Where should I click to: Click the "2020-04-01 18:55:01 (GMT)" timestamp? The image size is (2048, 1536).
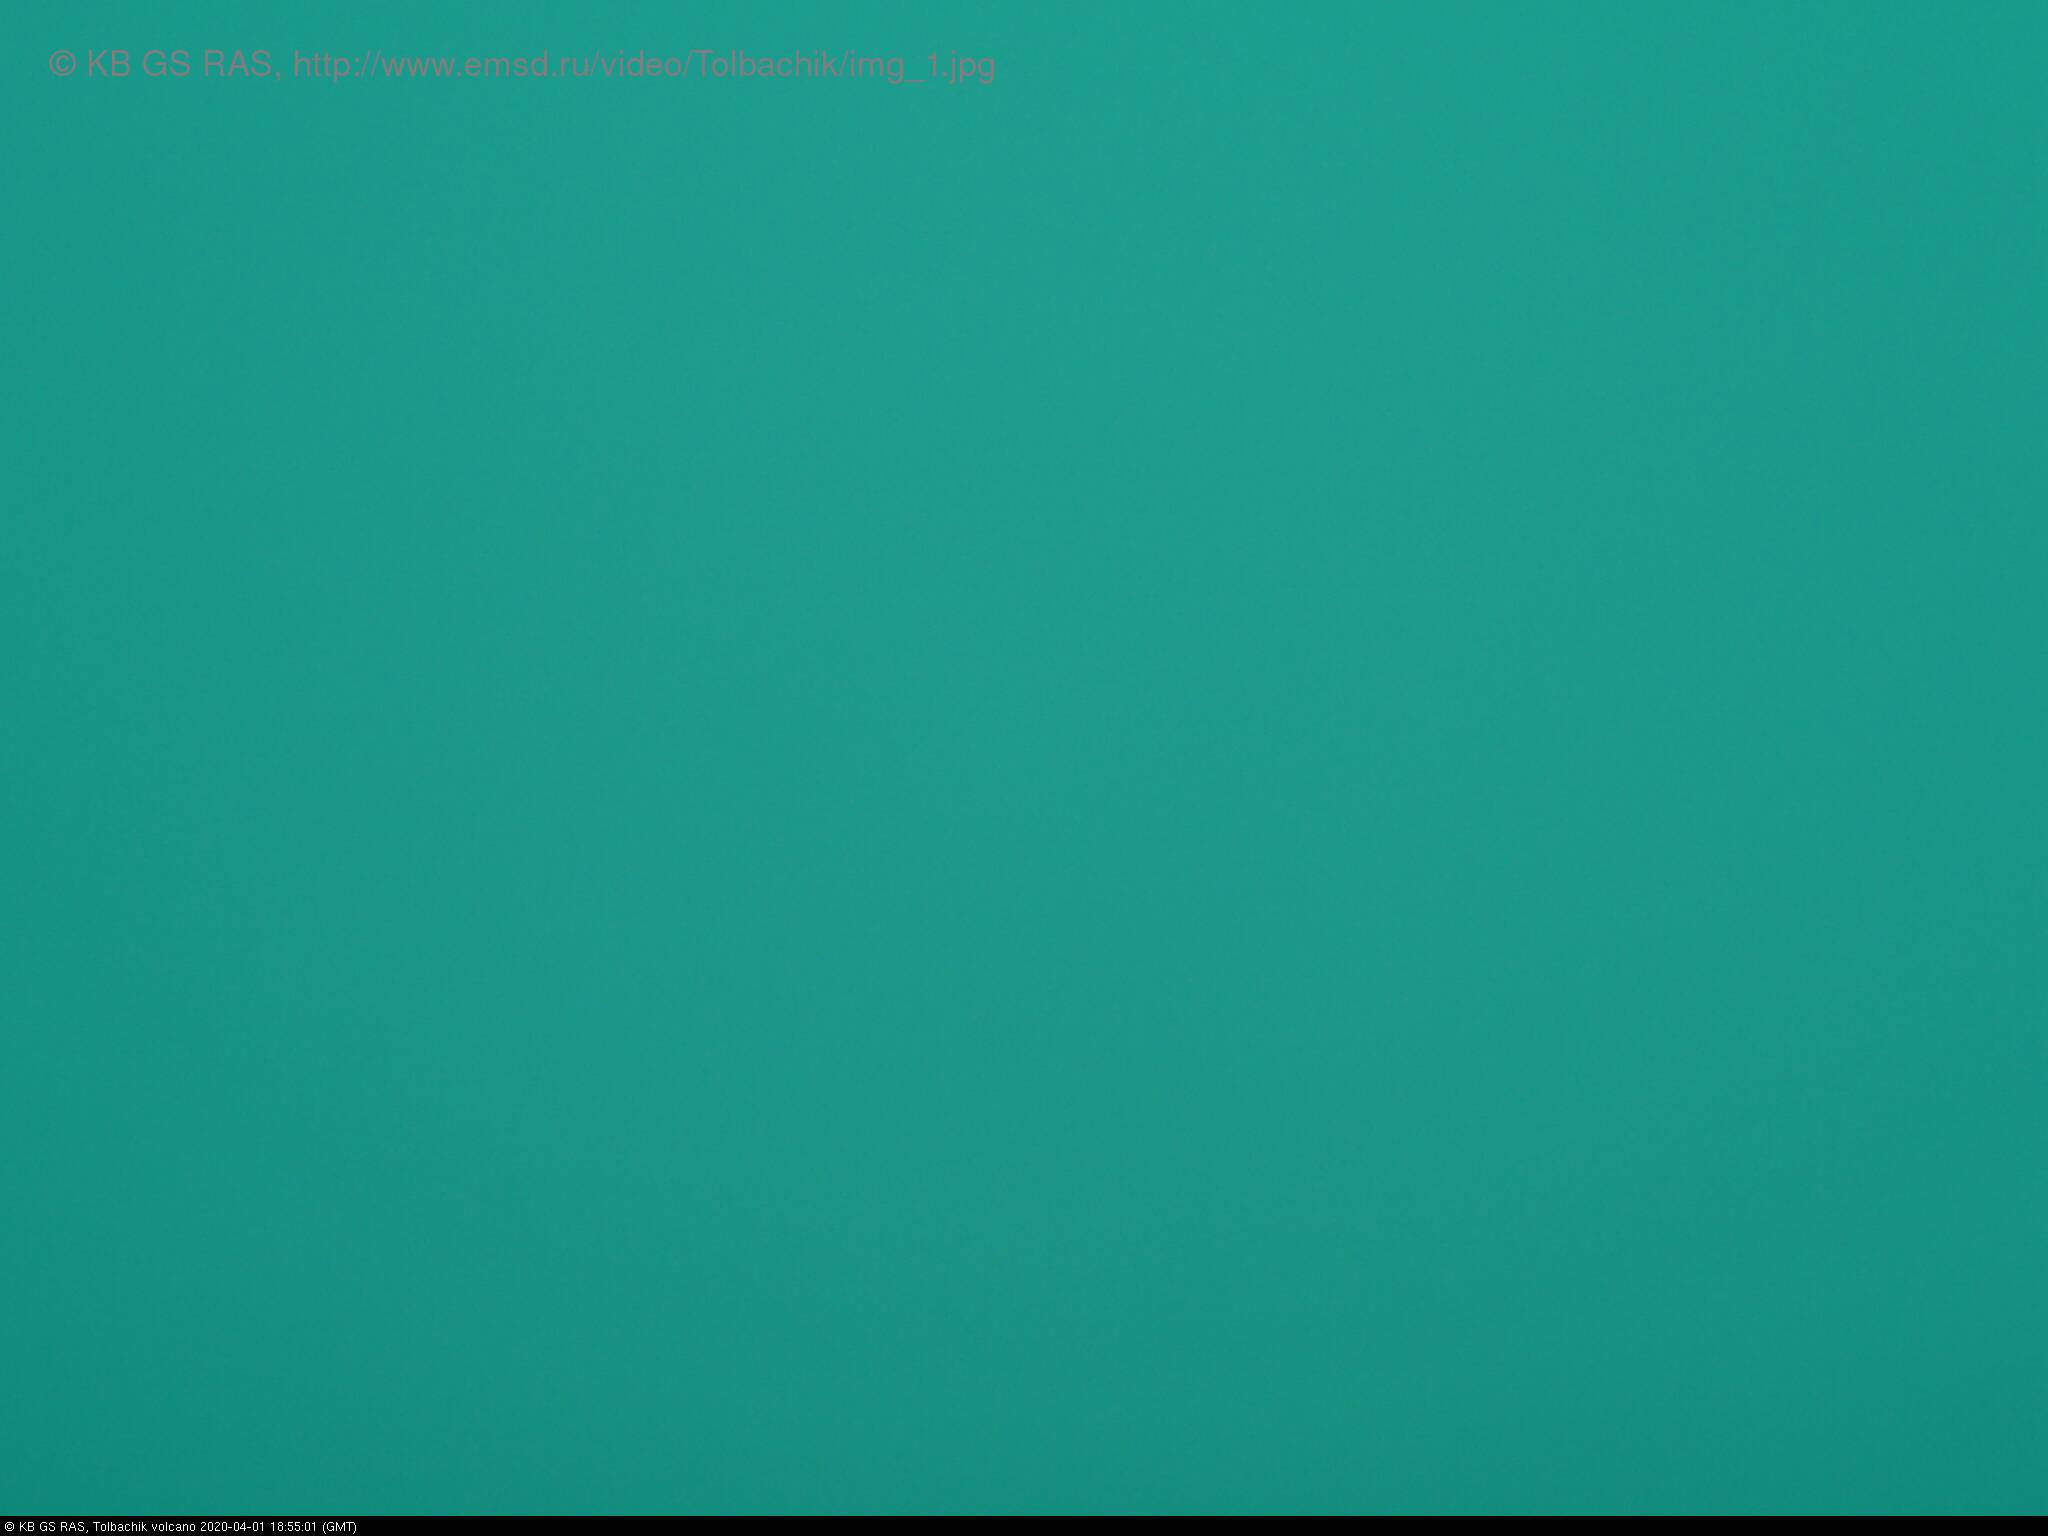(278, 1526)
